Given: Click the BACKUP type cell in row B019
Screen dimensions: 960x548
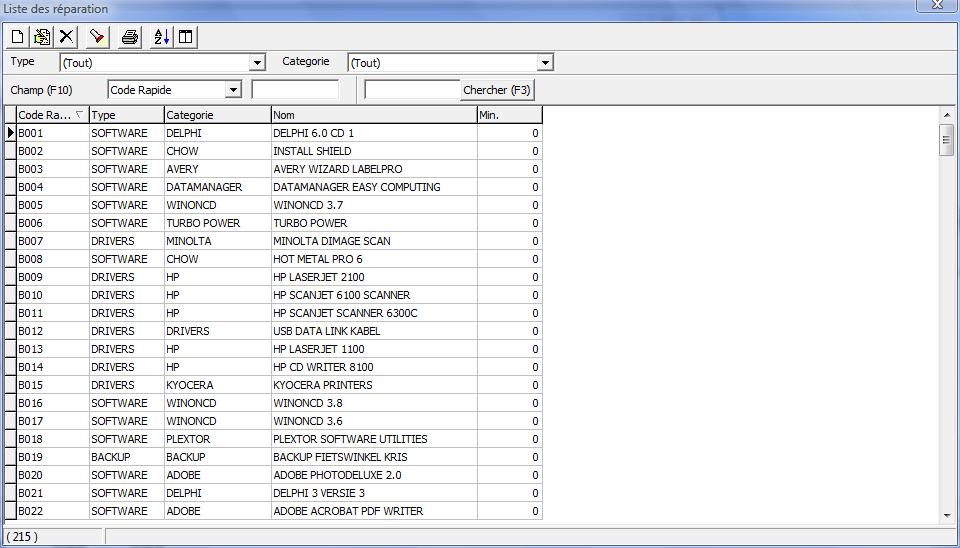Looking at the screenshot, I should pos(127,457).
